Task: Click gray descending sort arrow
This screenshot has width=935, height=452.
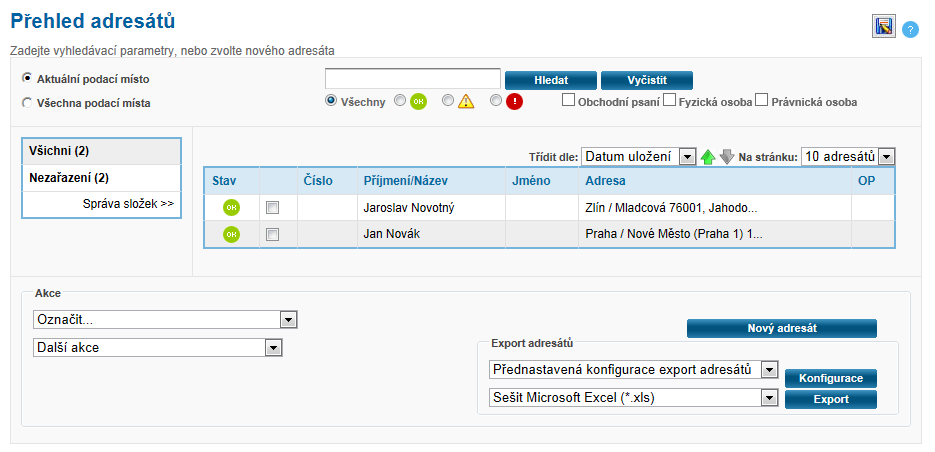Action: 727,157
